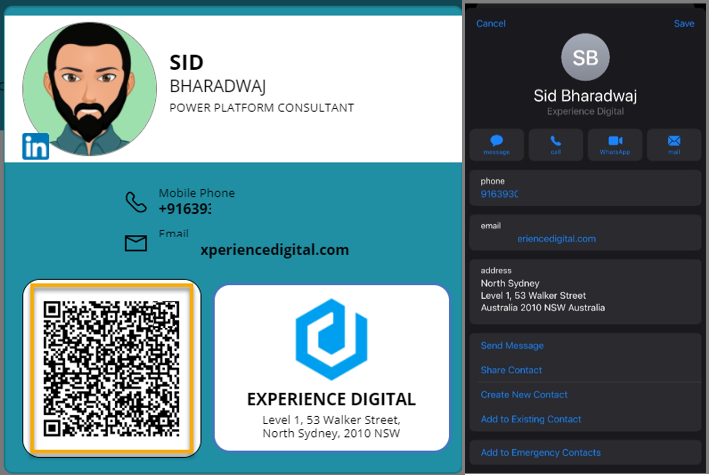Screen dimensions: 709x475
Task: Save the Sid Bharadwaj contact
Action: (684, 24)
